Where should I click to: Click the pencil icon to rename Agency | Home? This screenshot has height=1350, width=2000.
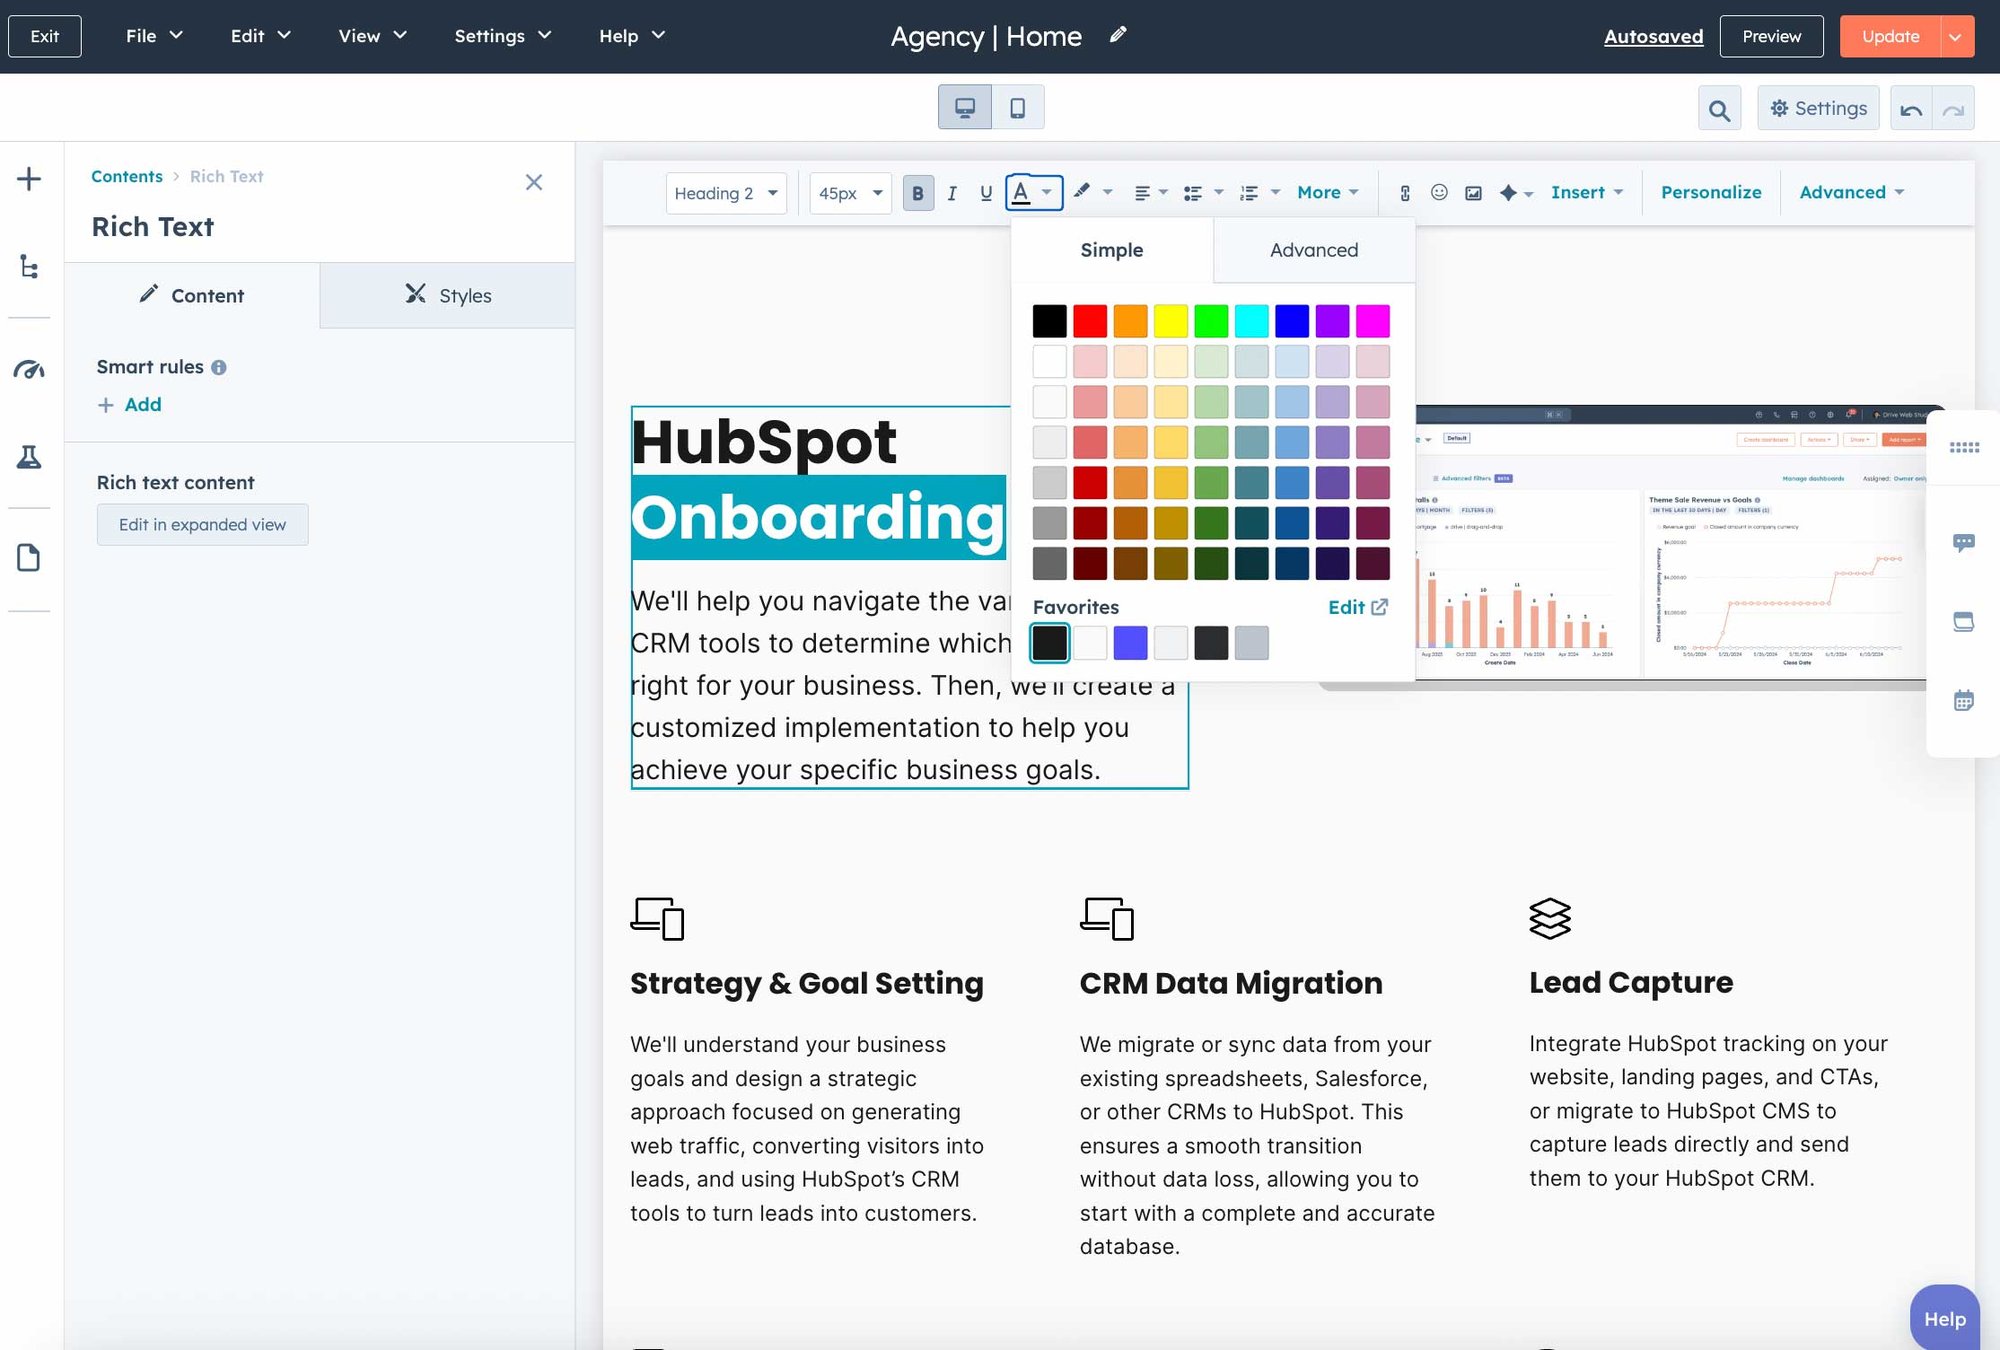[x=1118, y=35]
